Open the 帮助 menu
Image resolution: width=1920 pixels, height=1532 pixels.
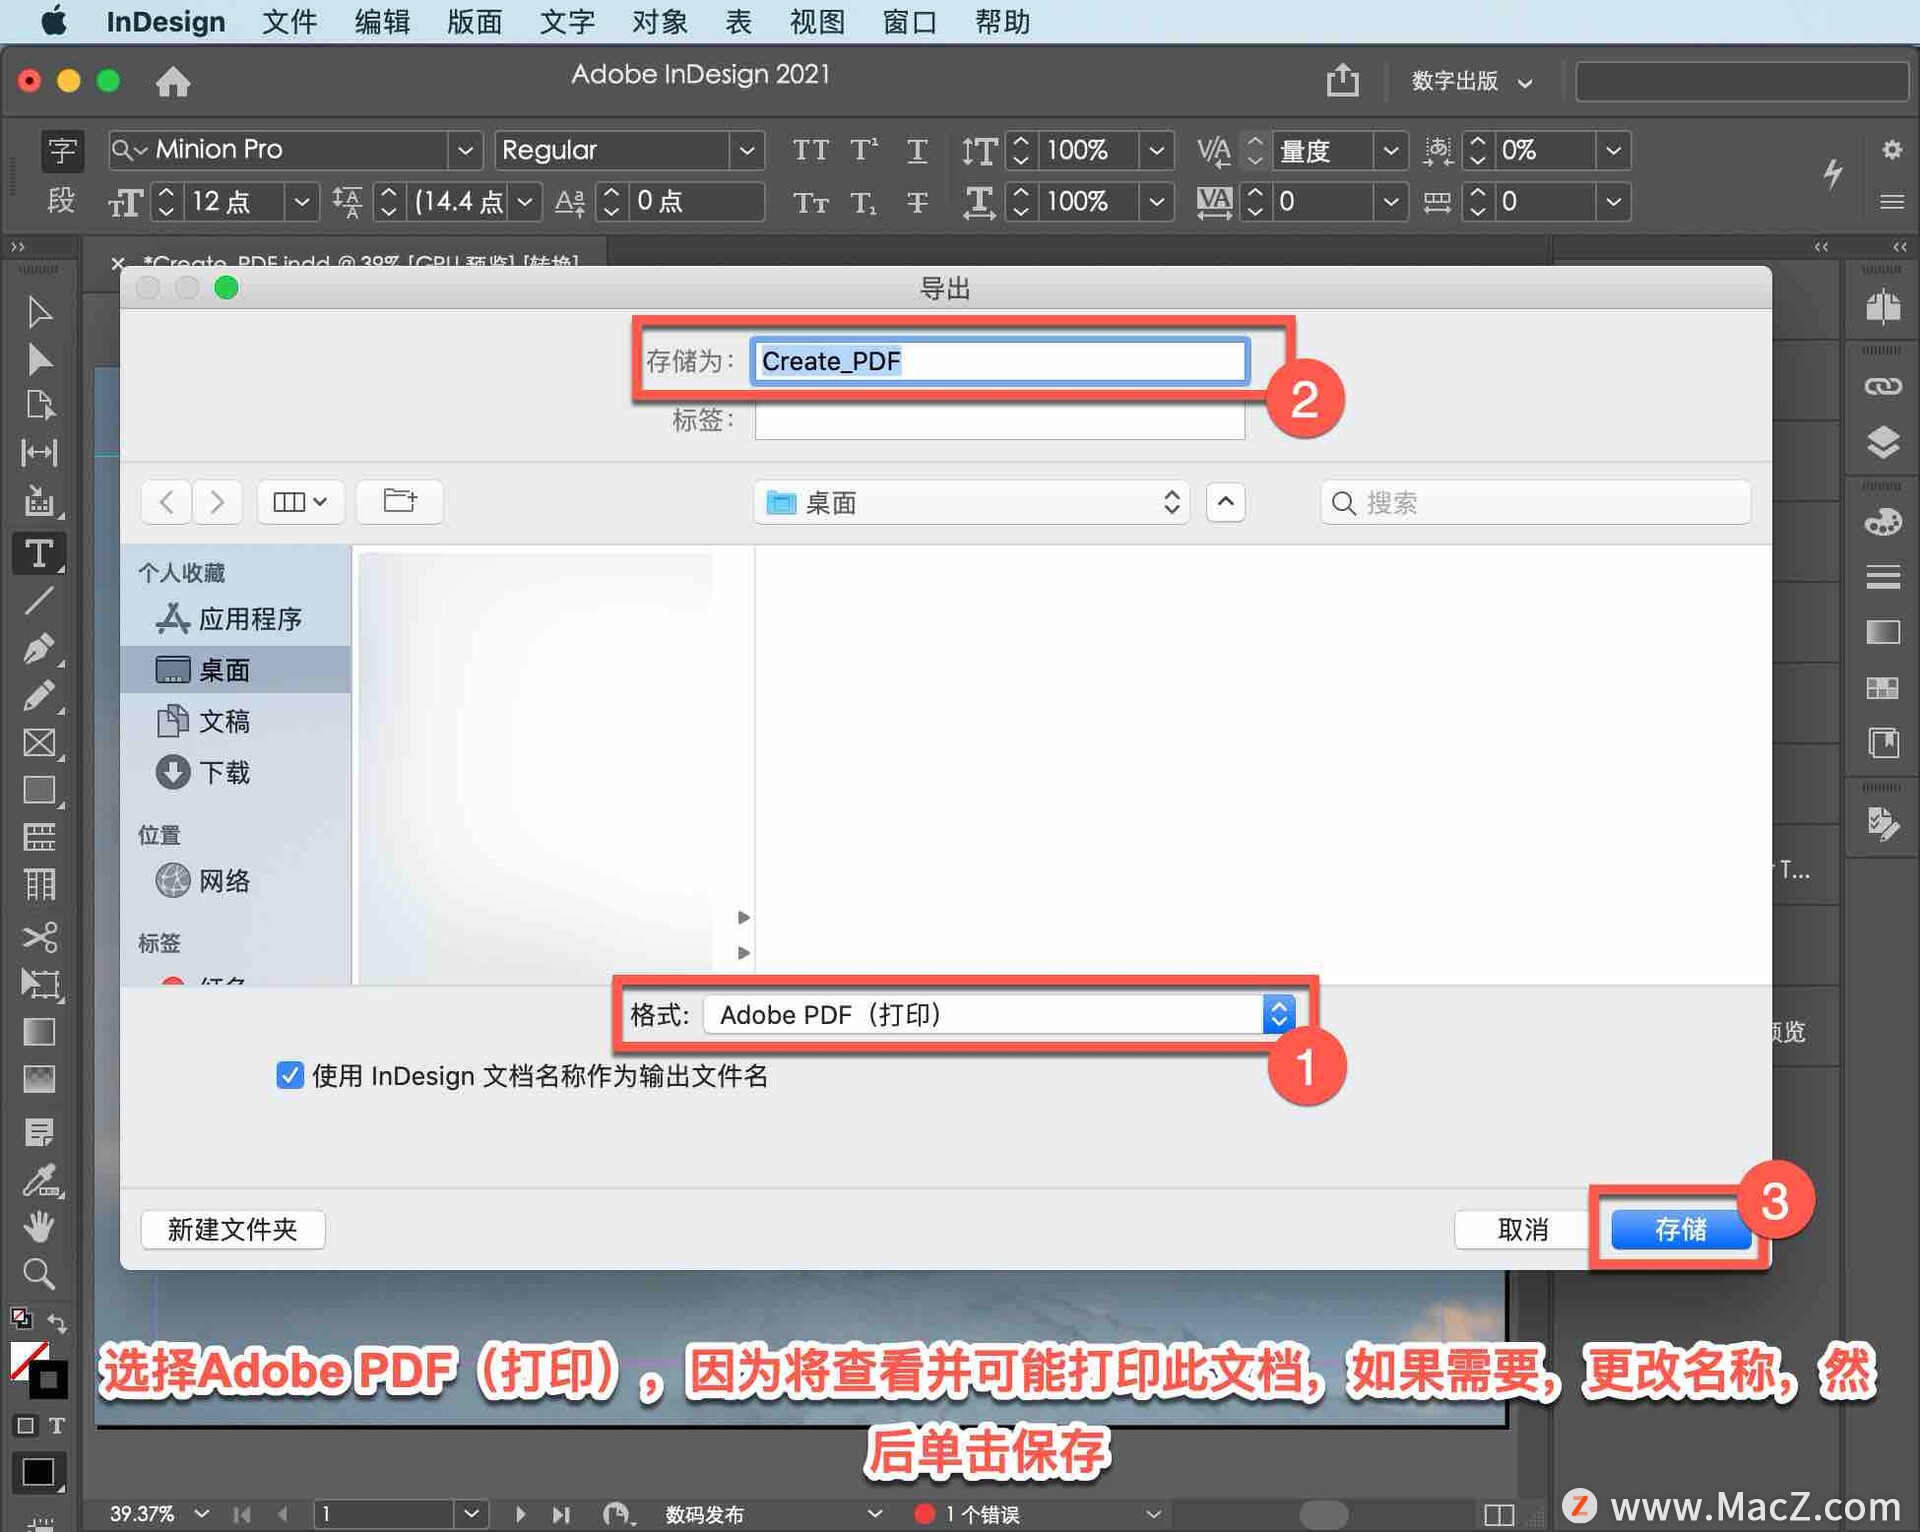click(x=1003, y=21)
